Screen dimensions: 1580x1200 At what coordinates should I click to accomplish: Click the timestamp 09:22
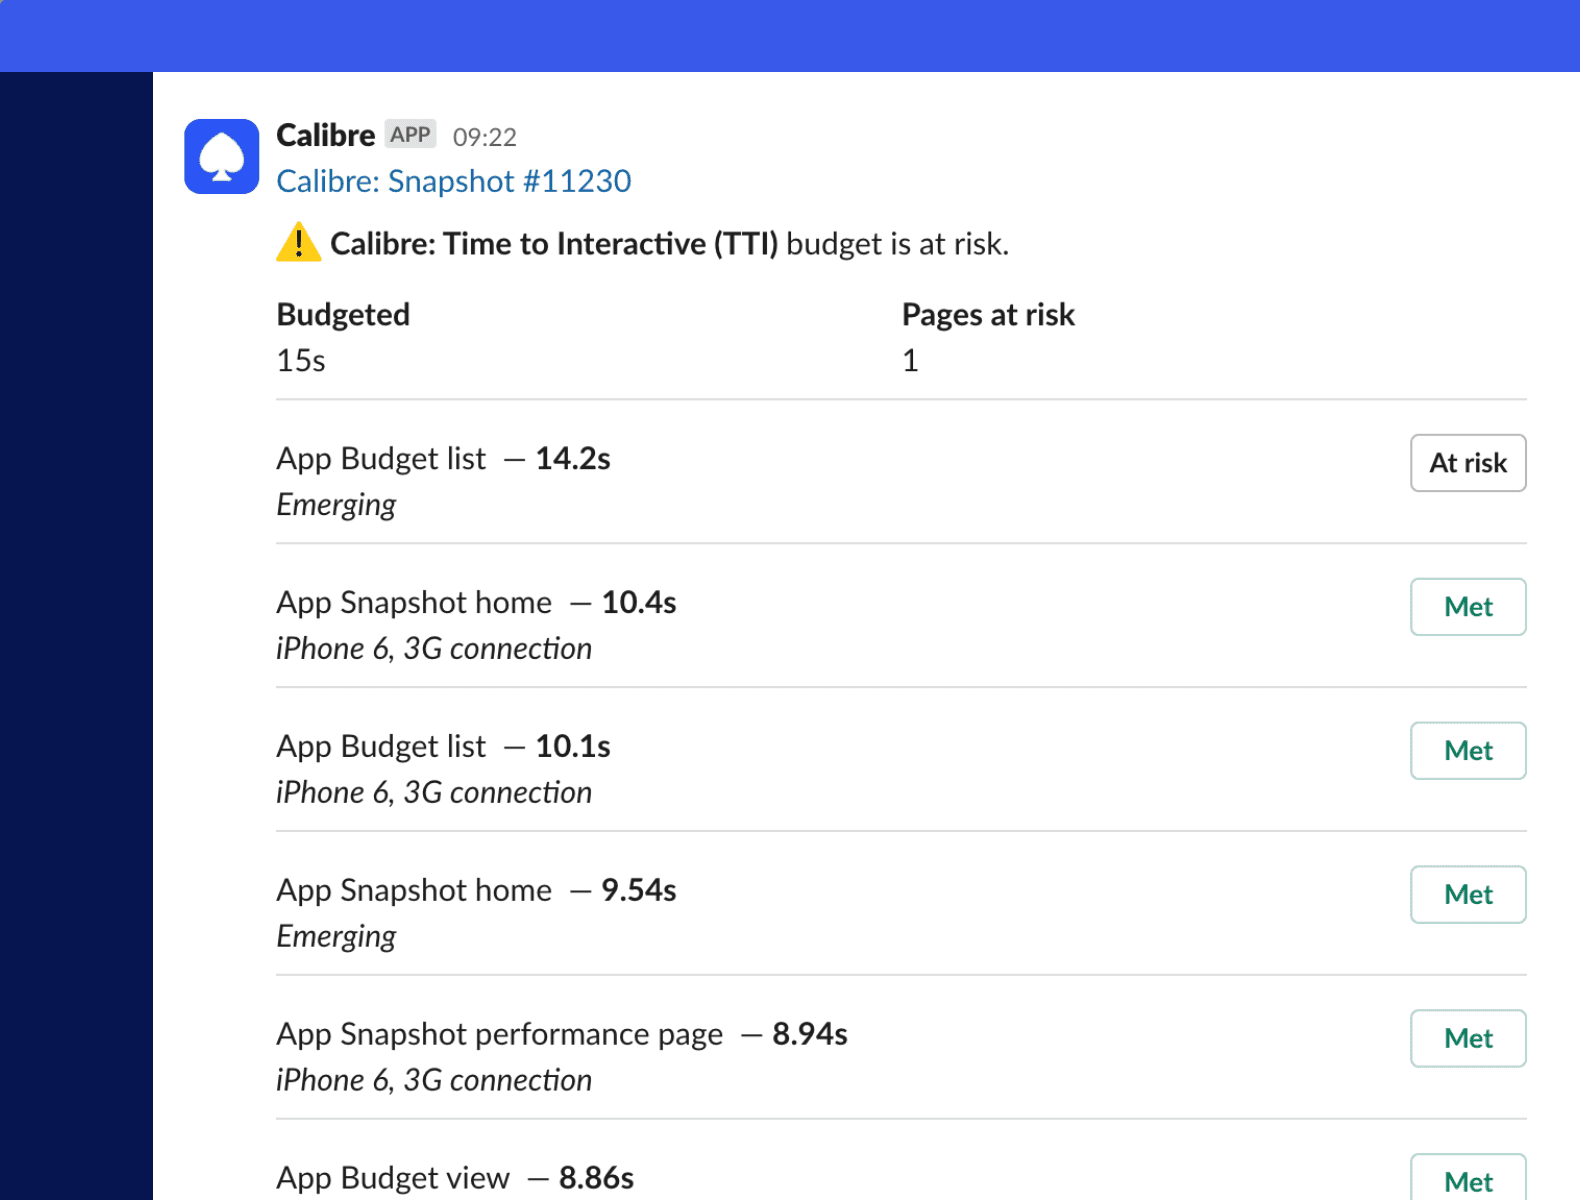pyautogui.click(x=485, y=136)
